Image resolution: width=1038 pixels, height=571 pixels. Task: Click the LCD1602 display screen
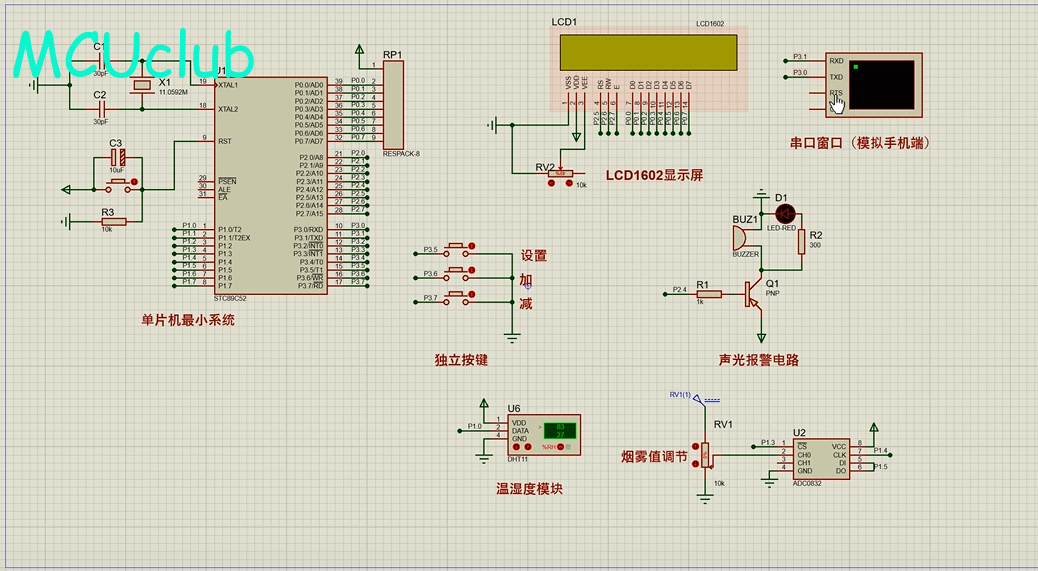[x=649, y=53]
